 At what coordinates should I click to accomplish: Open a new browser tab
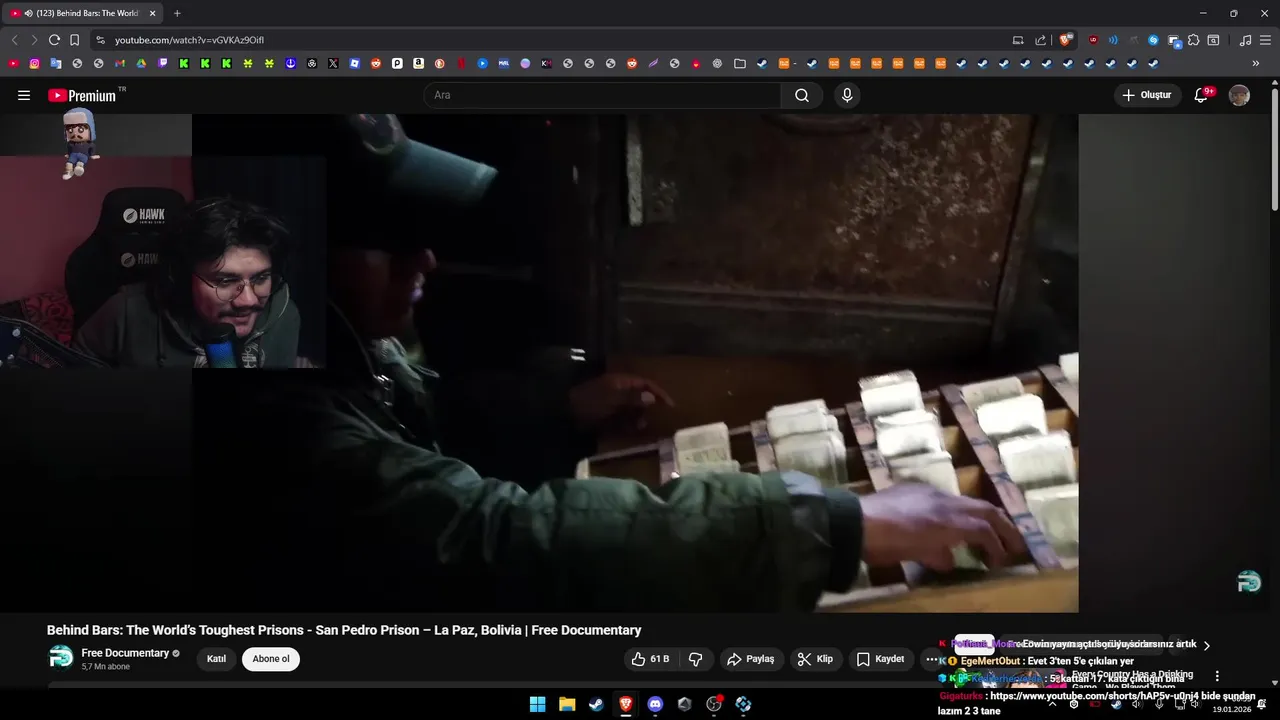click(x=177, y=13)
